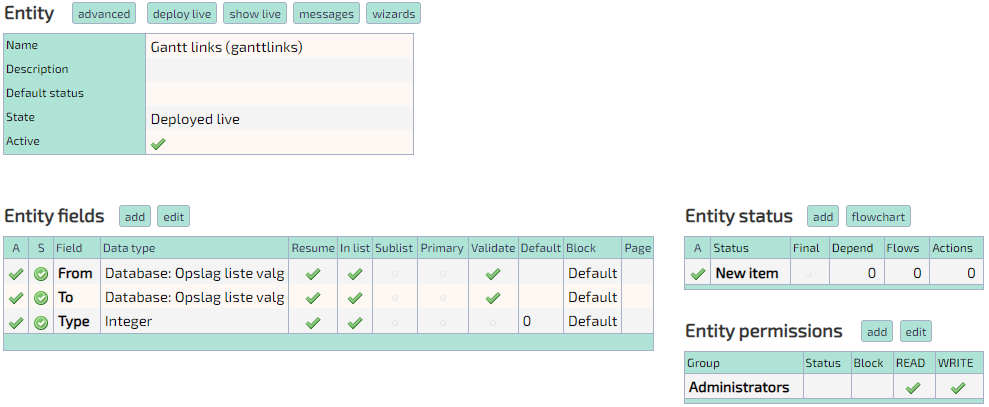Screen dimensions: 989x407
Task: Open the advanced entity settings
Action: [105, 14]
